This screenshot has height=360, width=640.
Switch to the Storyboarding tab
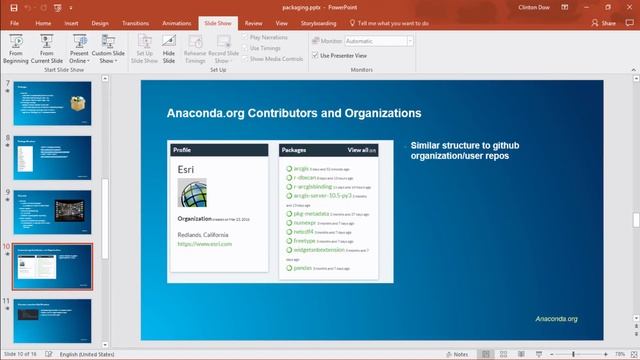[318, 23]
